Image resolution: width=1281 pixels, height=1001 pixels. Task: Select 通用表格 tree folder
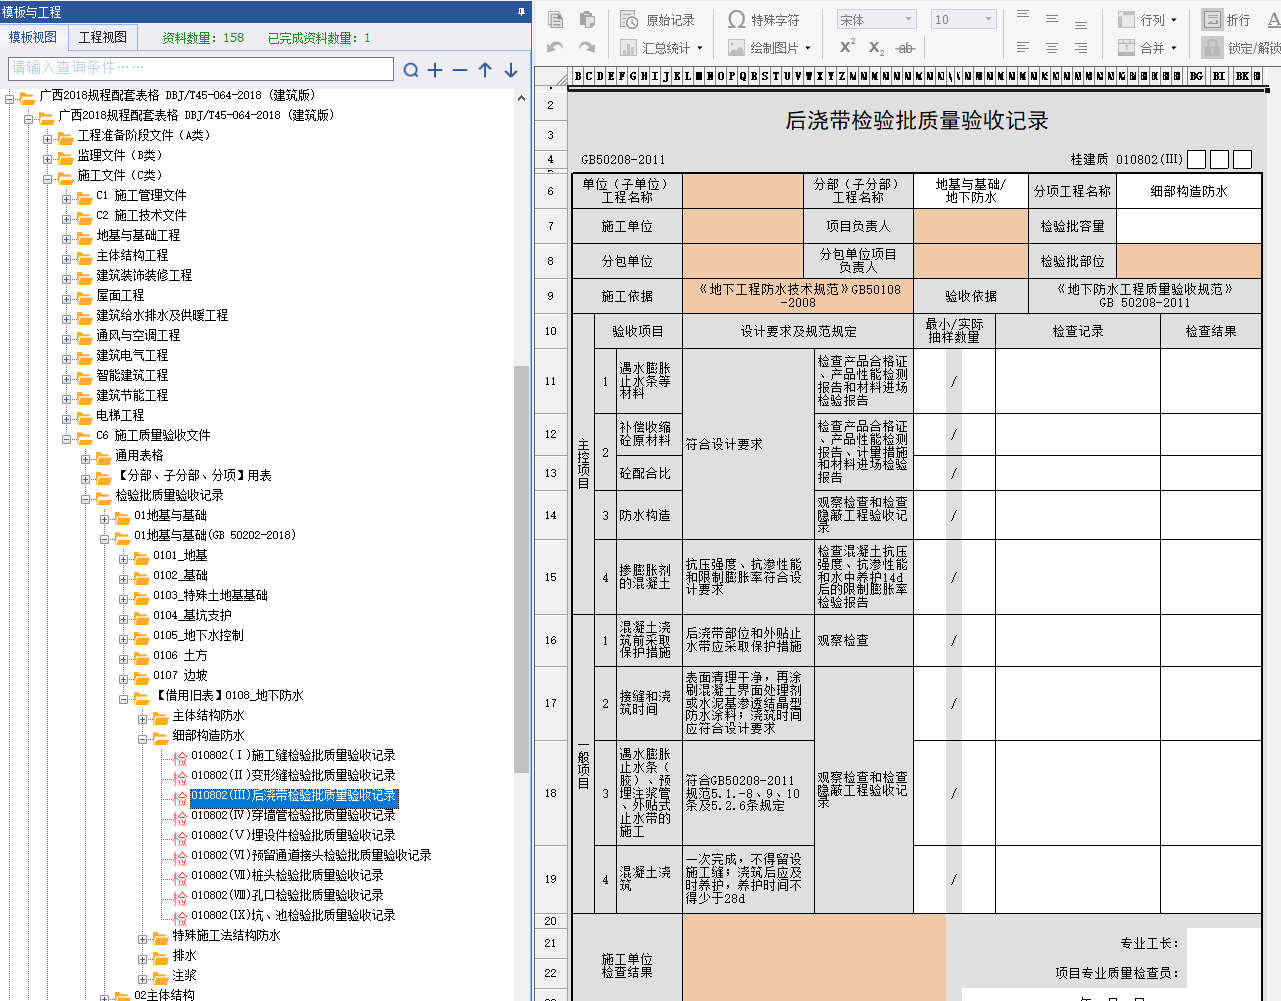coord(139,455)
